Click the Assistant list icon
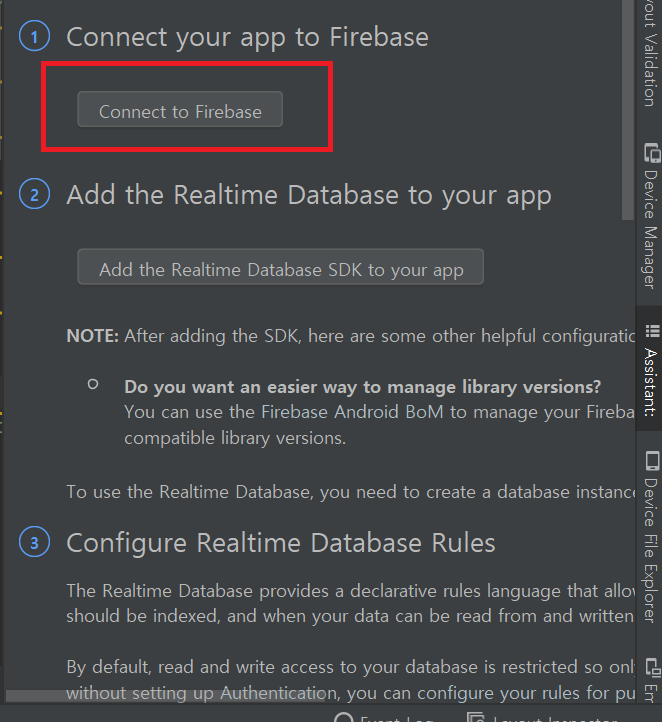The height and width of the screenshot is (722, 662). click(x=652, y=331)
